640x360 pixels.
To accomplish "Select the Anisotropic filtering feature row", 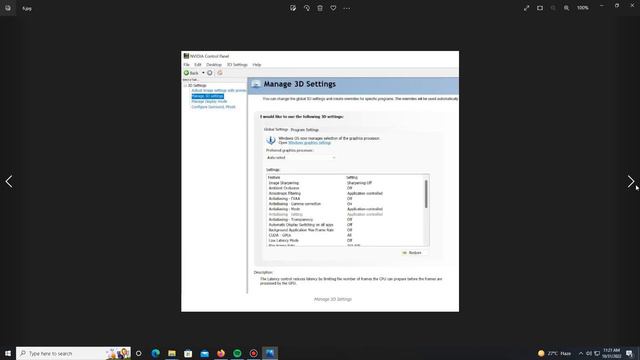I will point(346,193).
